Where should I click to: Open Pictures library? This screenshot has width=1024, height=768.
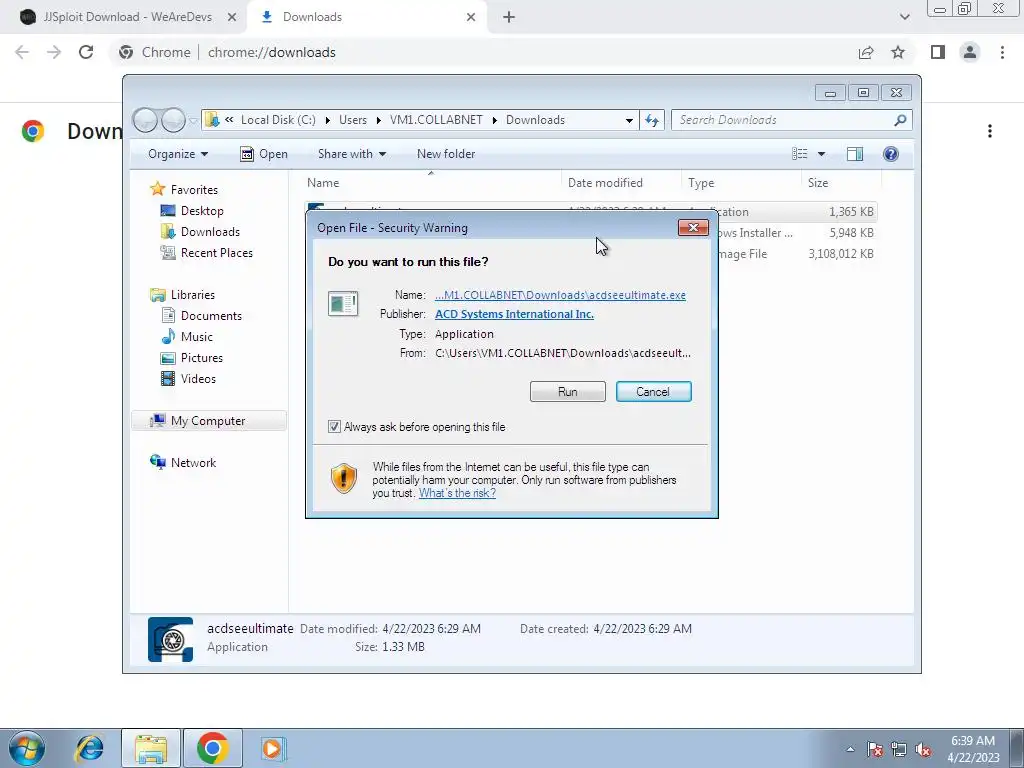(202, 358)
